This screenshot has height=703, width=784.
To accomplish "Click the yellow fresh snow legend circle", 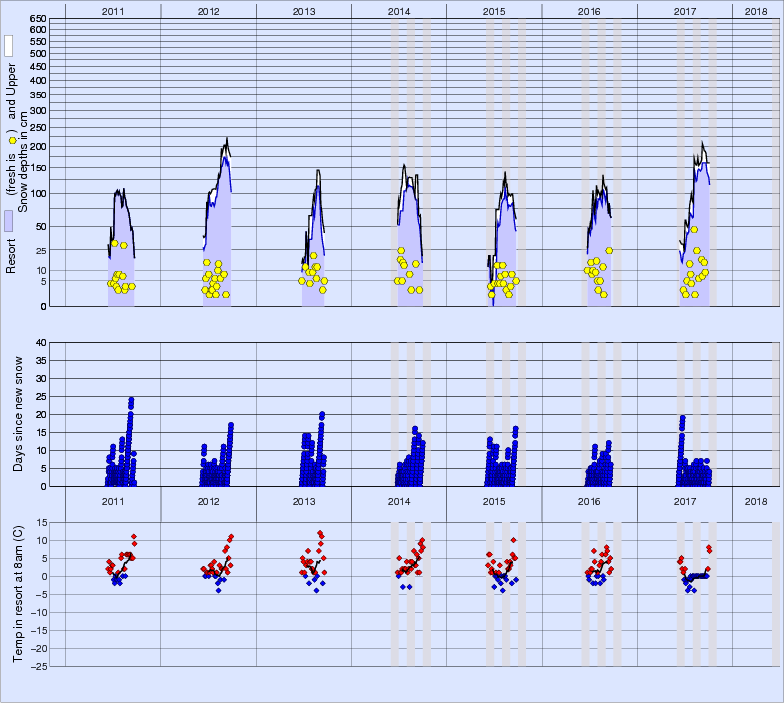I will click(x=12, y=140).
